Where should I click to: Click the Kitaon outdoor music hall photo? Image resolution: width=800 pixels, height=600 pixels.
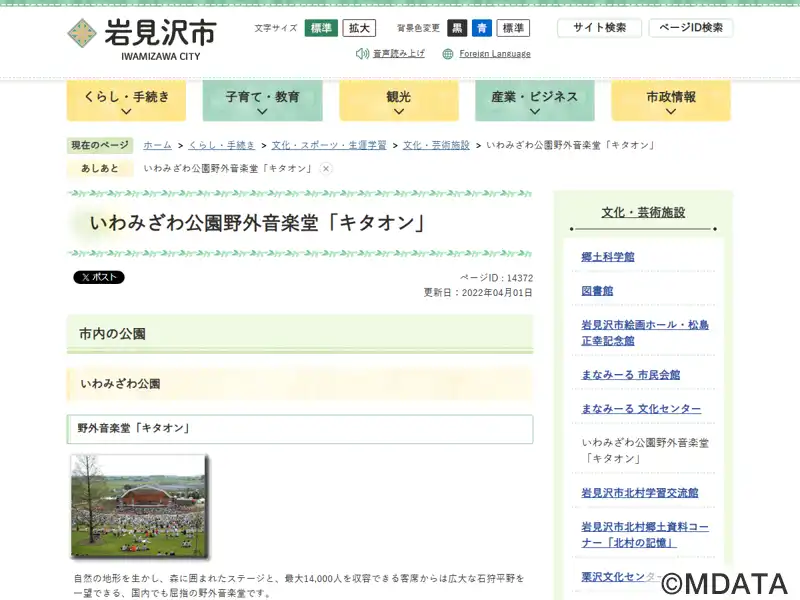pyautogui.click(x=139, y=506)
